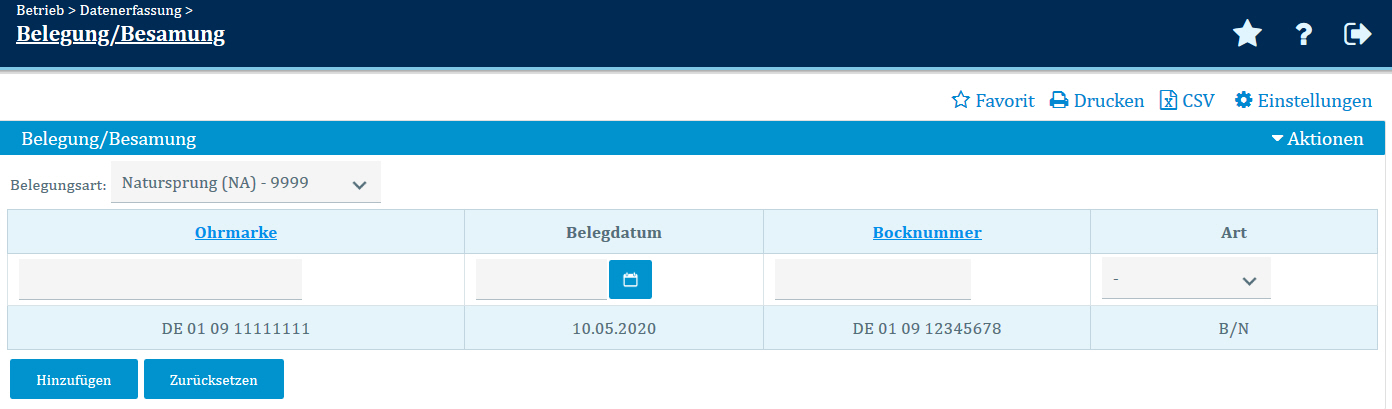Open the Belegungsart dropdown
Screen dimensions: 1392x409
coord(246,184)
